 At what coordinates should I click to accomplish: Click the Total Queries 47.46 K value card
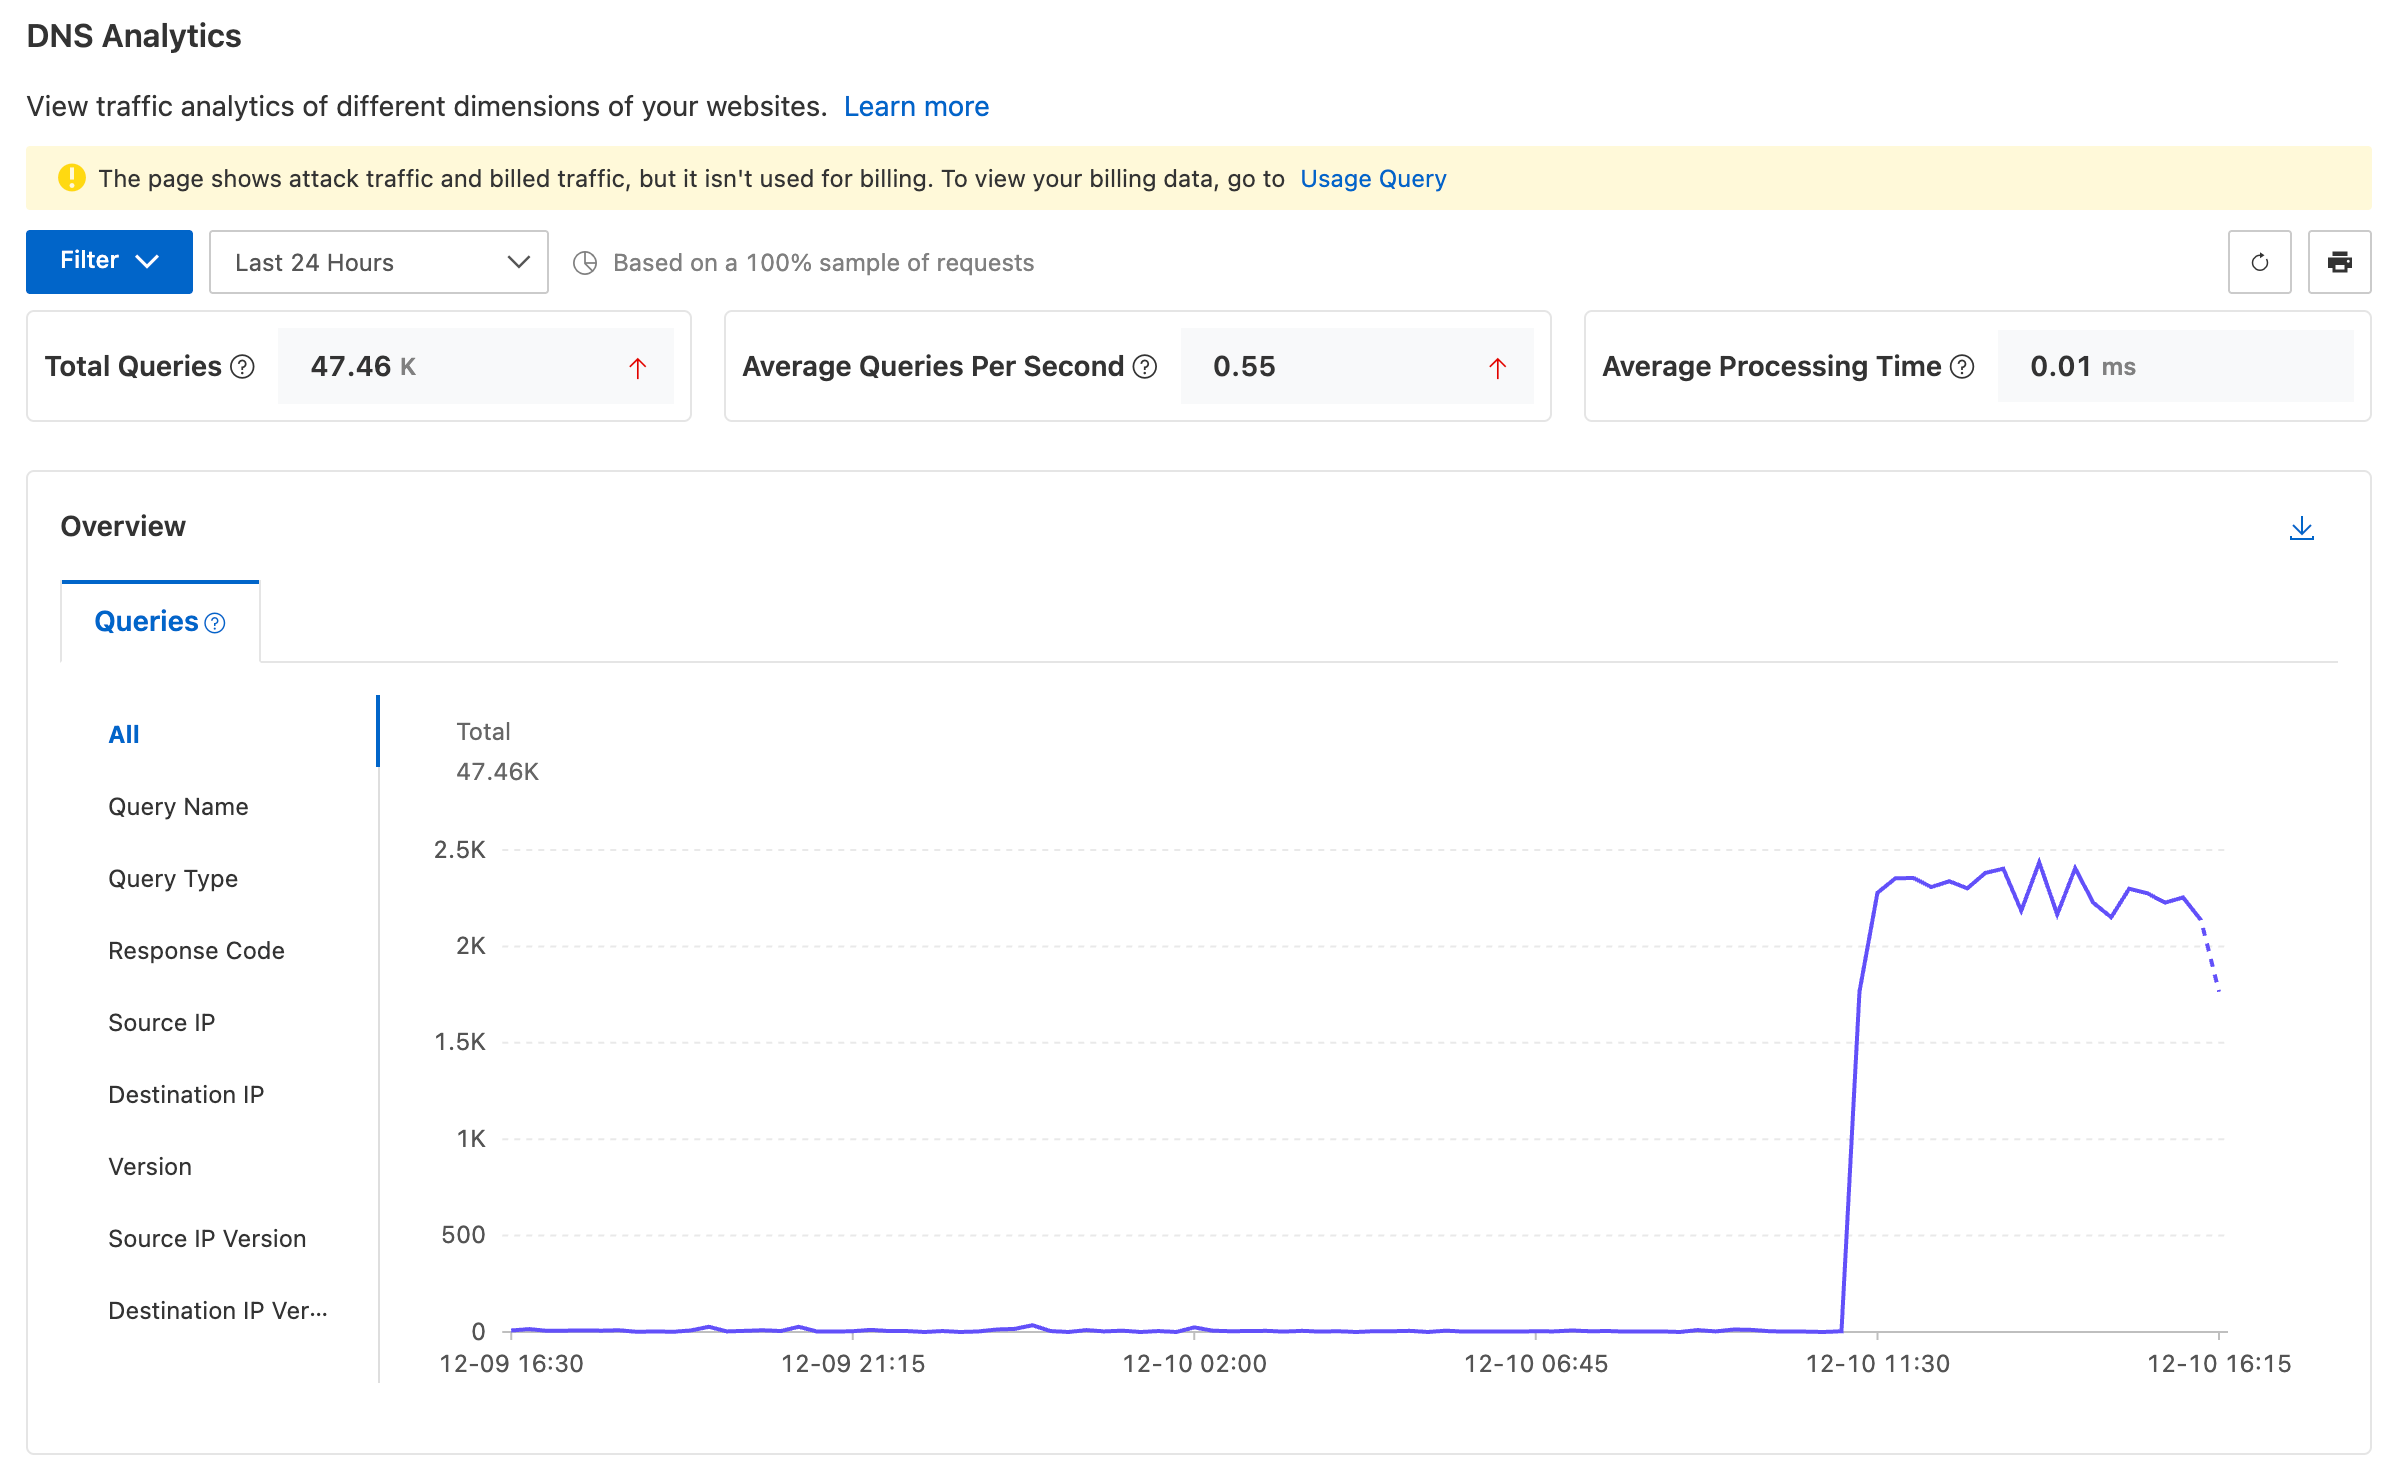(x=476, y=366)
